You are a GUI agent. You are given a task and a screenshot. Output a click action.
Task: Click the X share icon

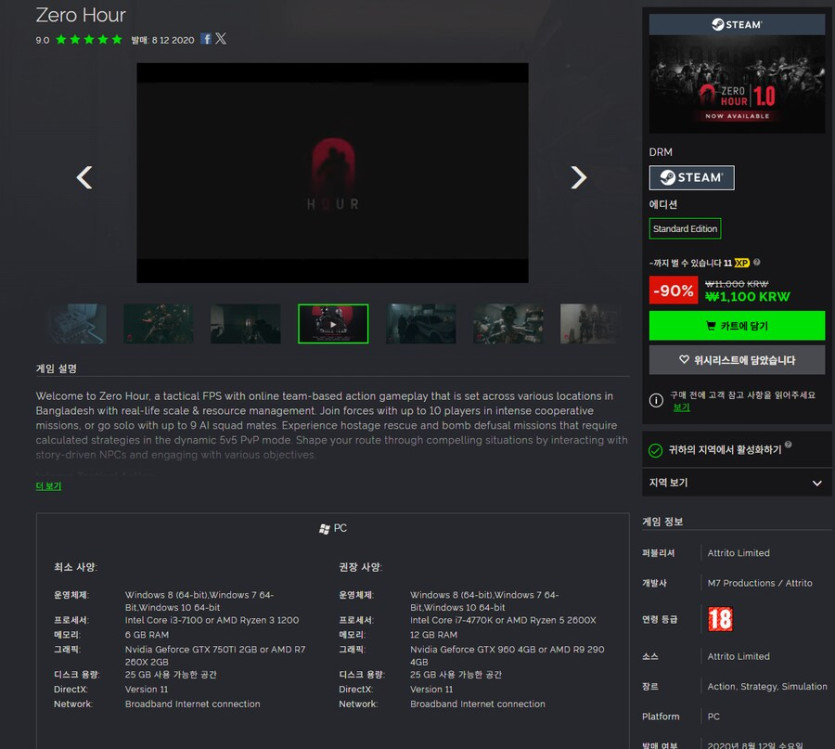tap(221, 39)
